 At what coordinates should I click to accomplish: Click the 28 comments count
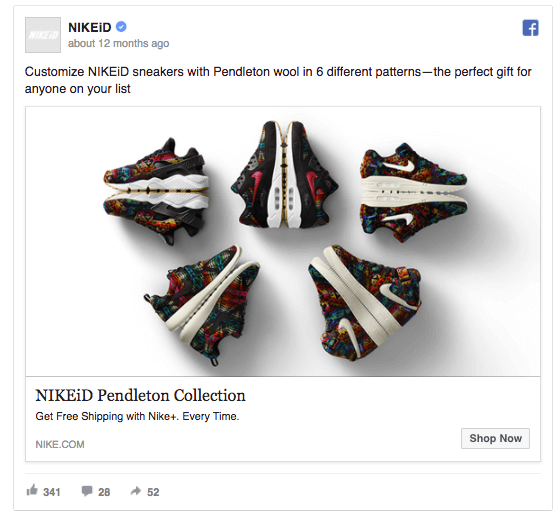[104, 492]
